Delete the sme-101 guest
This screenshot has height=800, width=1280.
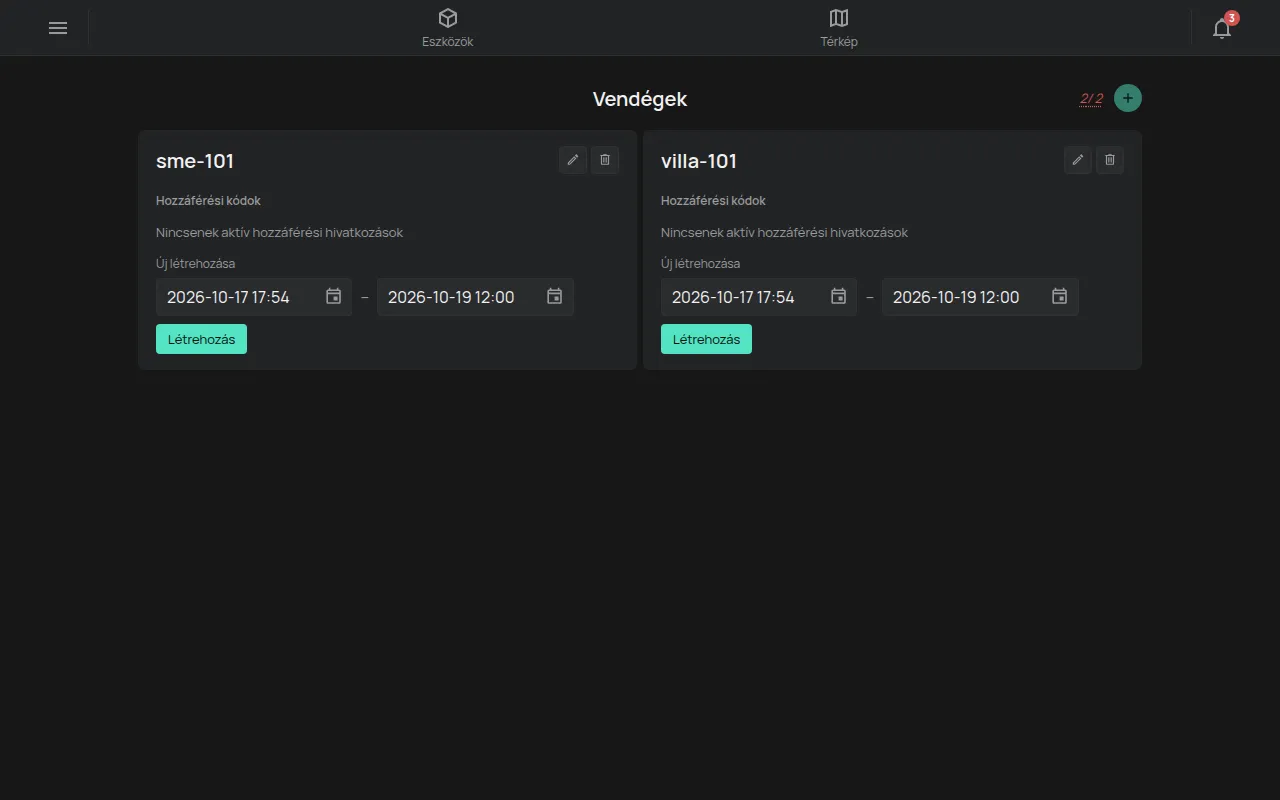point(605,160)
